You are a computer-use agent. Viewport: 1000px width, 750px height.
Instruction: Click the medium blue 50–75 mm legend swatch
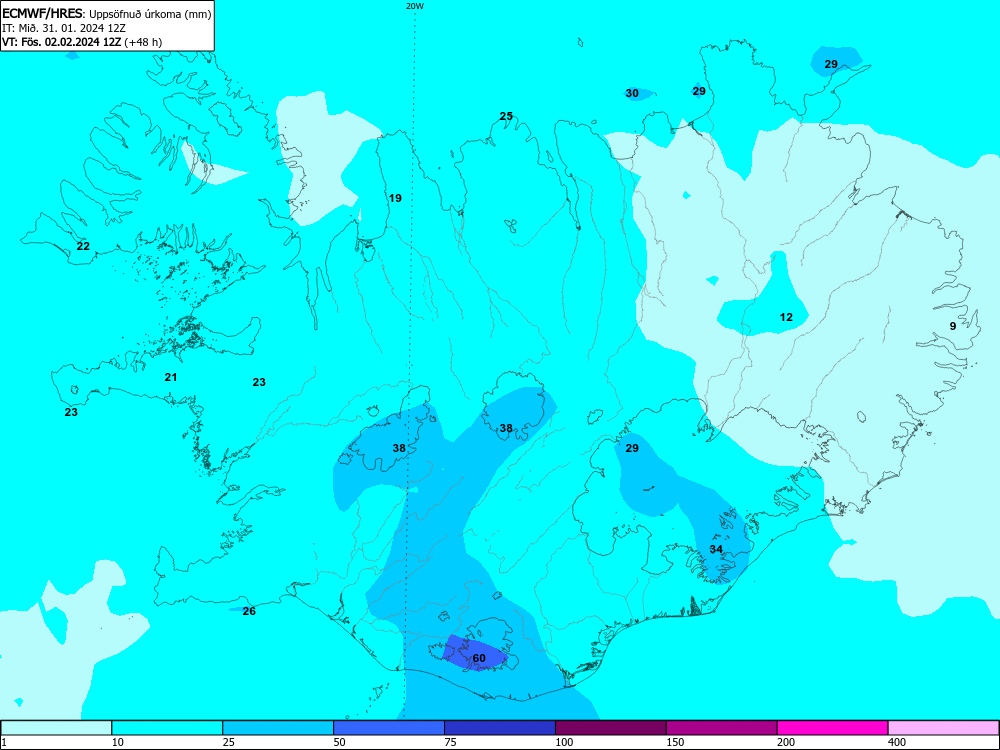pos(389,728)
